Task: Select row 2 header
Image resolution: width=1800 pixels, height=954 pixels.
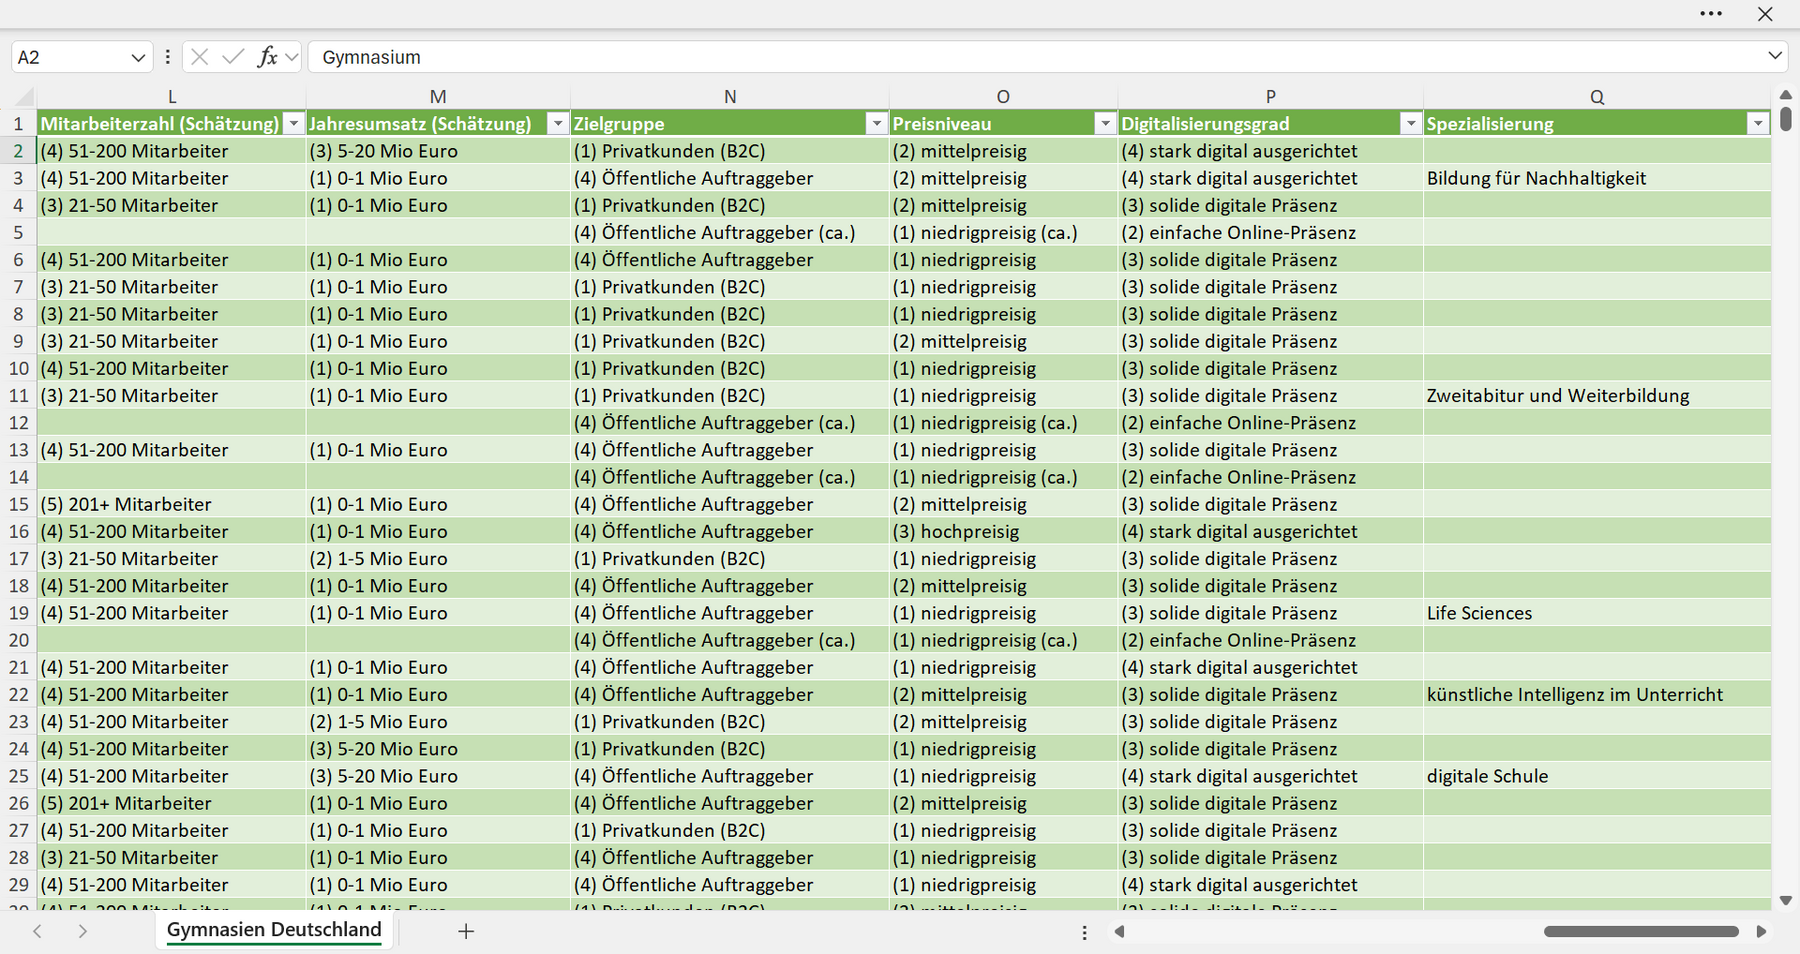Action: [x=19, y=151]
